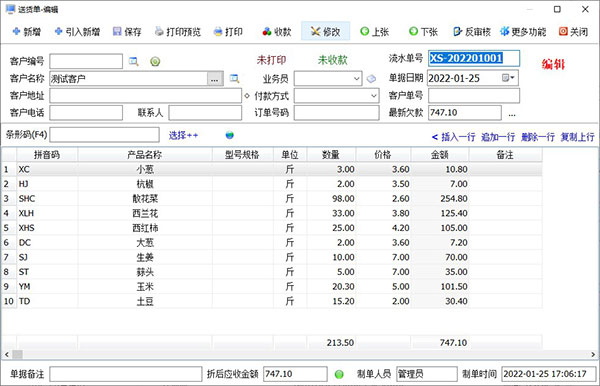The image size is (600, 386).
Task: Click the 修改 edit toolbar button
Action: coord(326,31)
